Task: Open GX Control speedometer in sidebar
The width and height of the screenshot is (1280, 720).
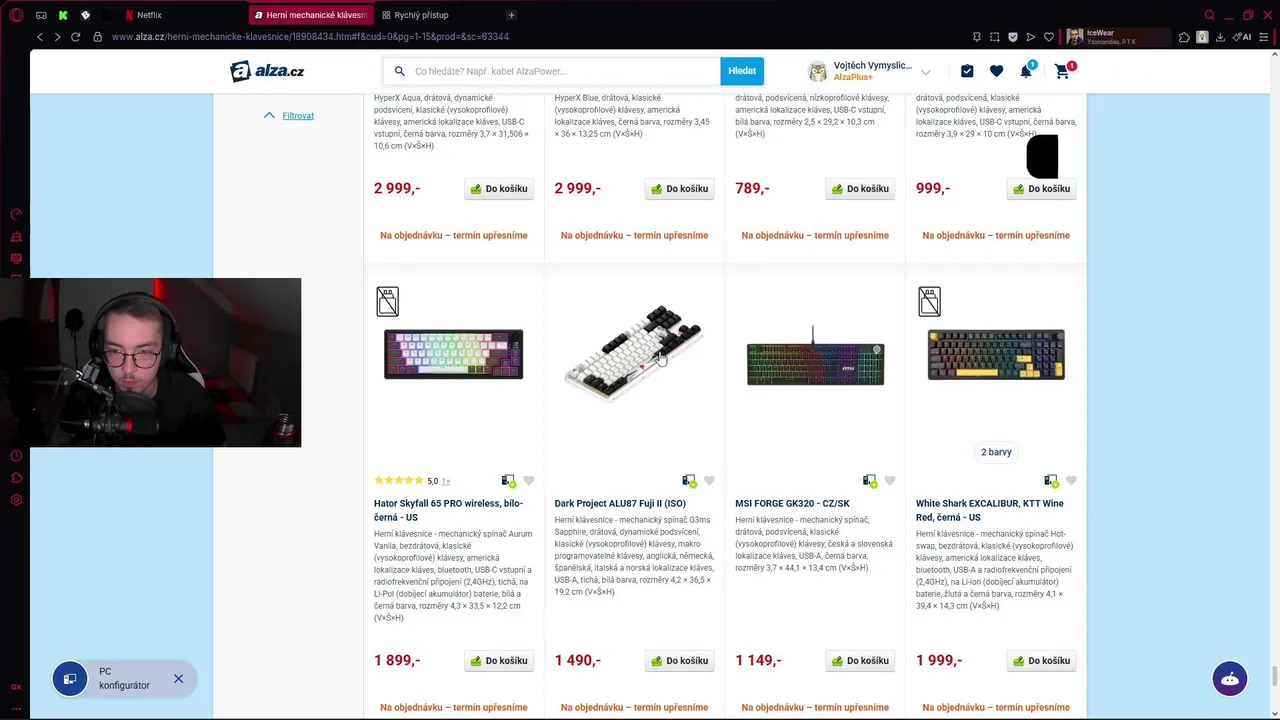Action: [x=16, y=214]
